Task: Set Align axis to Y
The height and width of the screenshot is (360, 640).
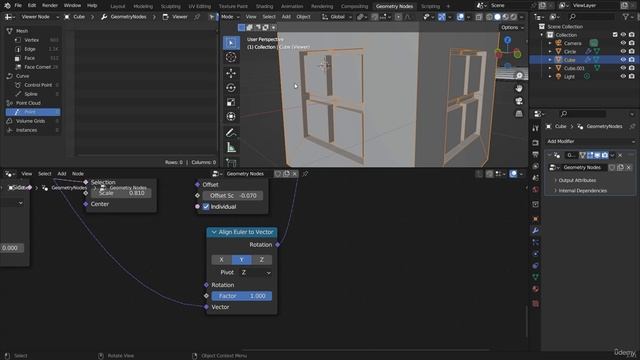Action: tap(242, 260)
